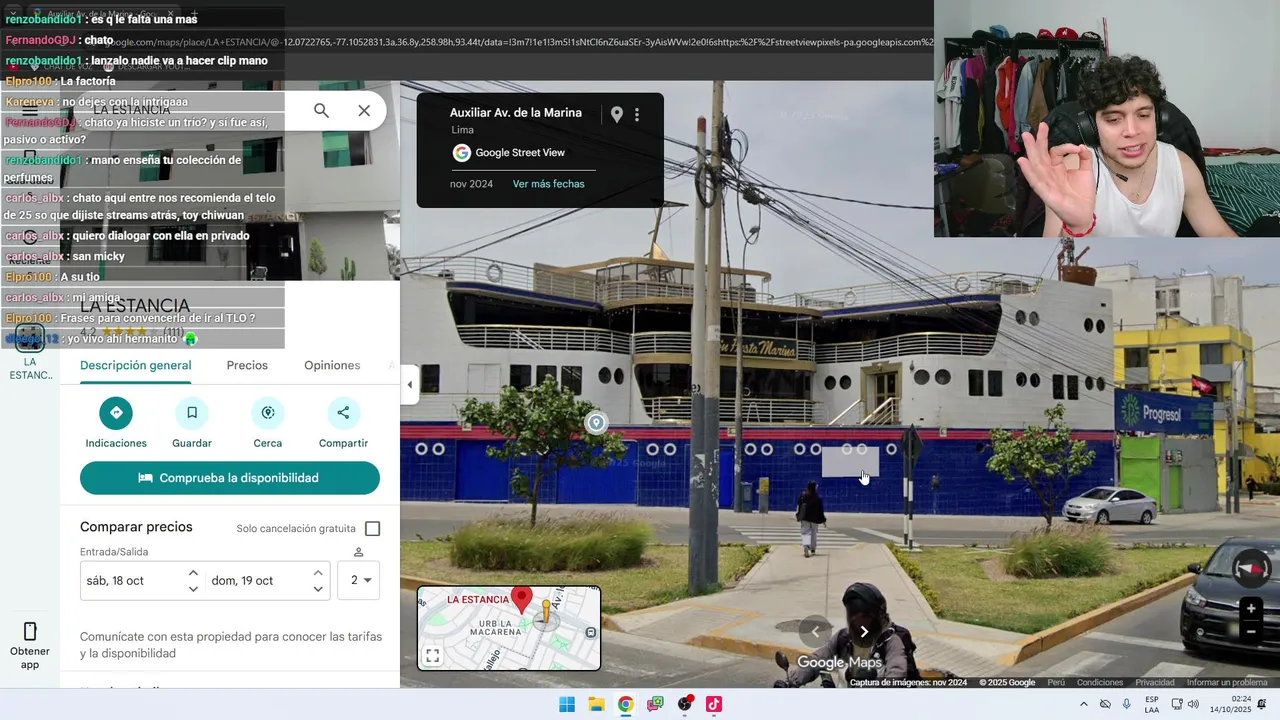
Task: Click the check-out date field dom, 19 oct
Action: tap(267, 580)
